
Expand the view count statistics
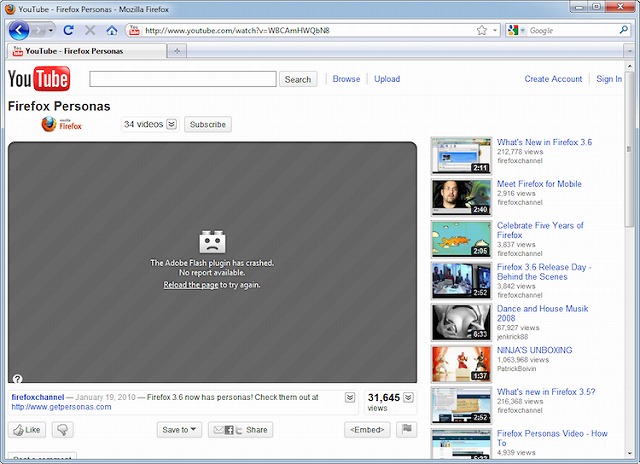click(408, 397)
